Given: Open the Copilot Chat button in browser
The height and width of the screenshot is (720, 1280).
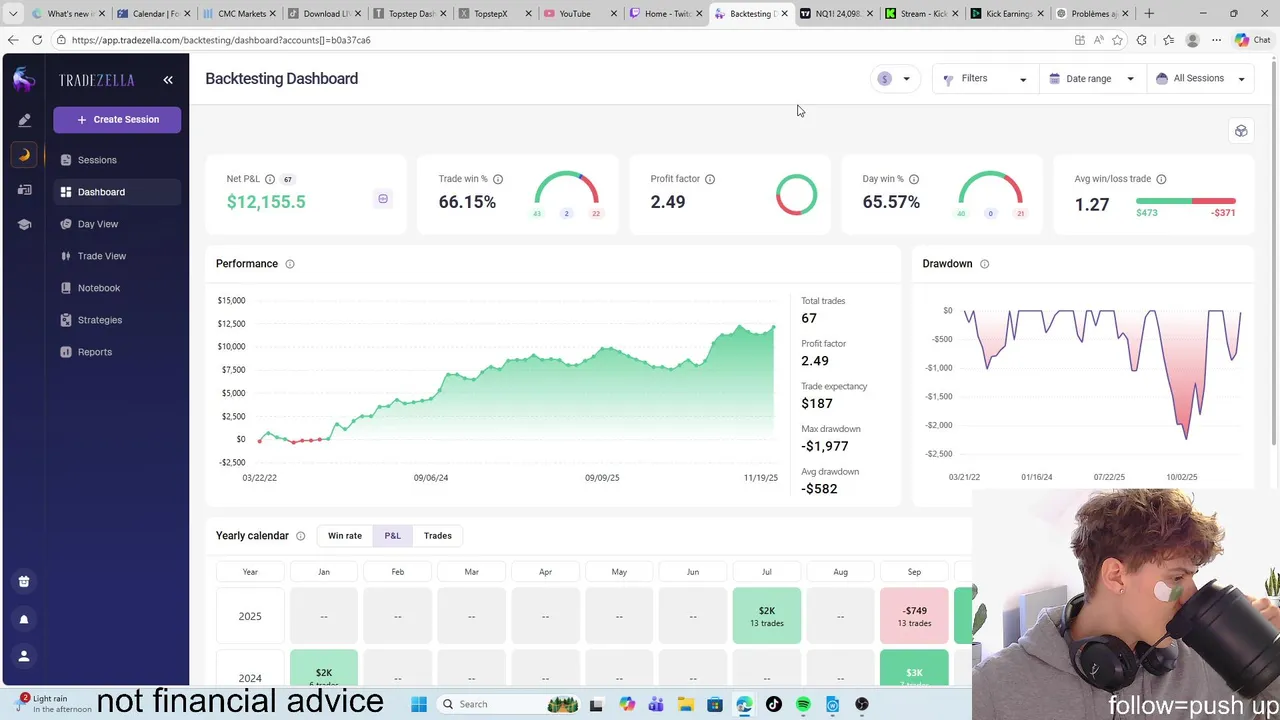Looking at the screenshot, I should coord(1252,40).
